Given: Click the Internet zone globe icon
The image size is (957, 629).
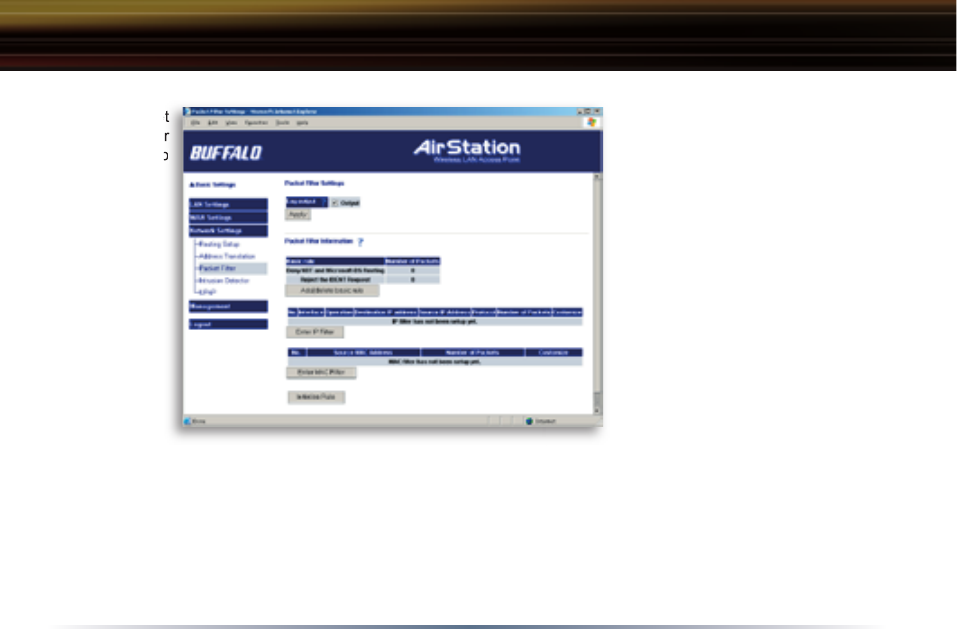Looking at the screenshot, I should click(x=529, y=421).
